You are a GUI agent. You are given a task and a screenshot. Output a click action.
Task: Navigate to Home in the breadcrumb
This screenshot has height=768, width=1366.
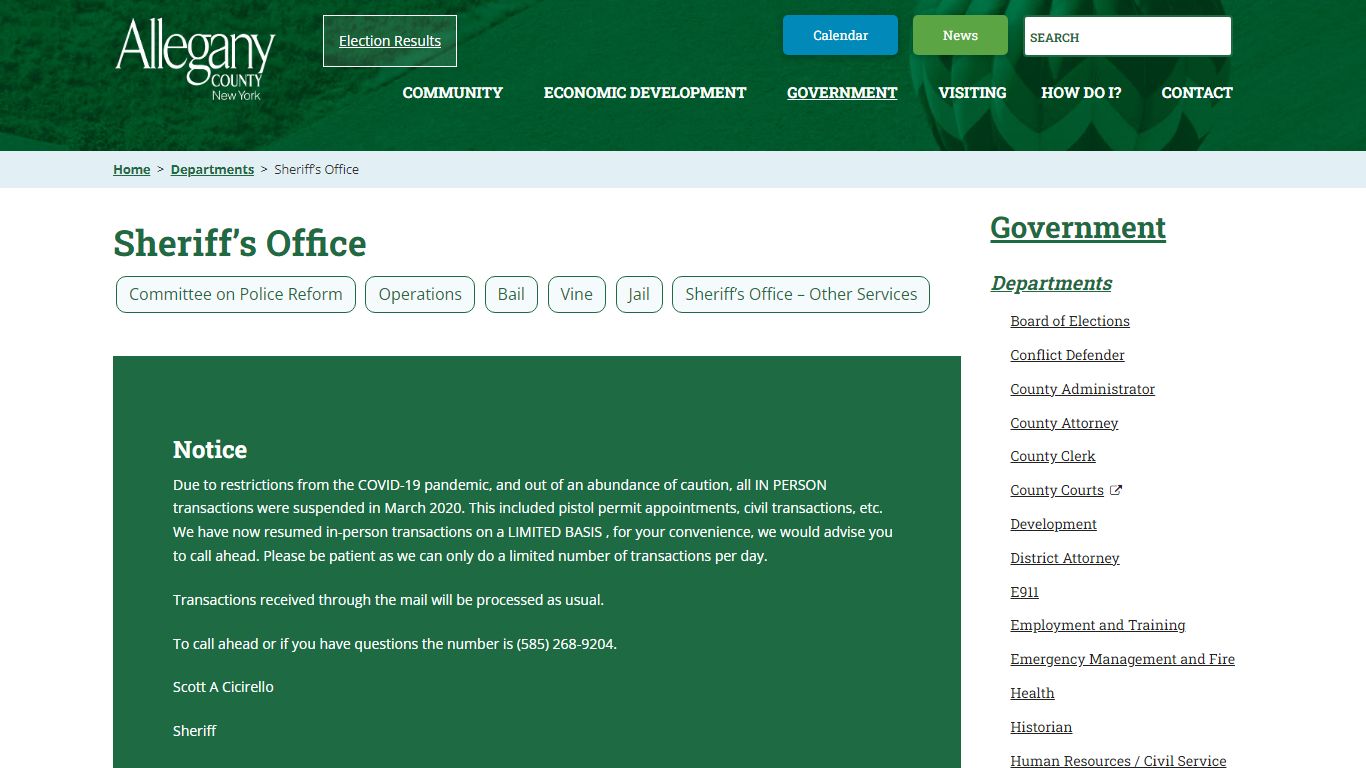coord(131,169)
